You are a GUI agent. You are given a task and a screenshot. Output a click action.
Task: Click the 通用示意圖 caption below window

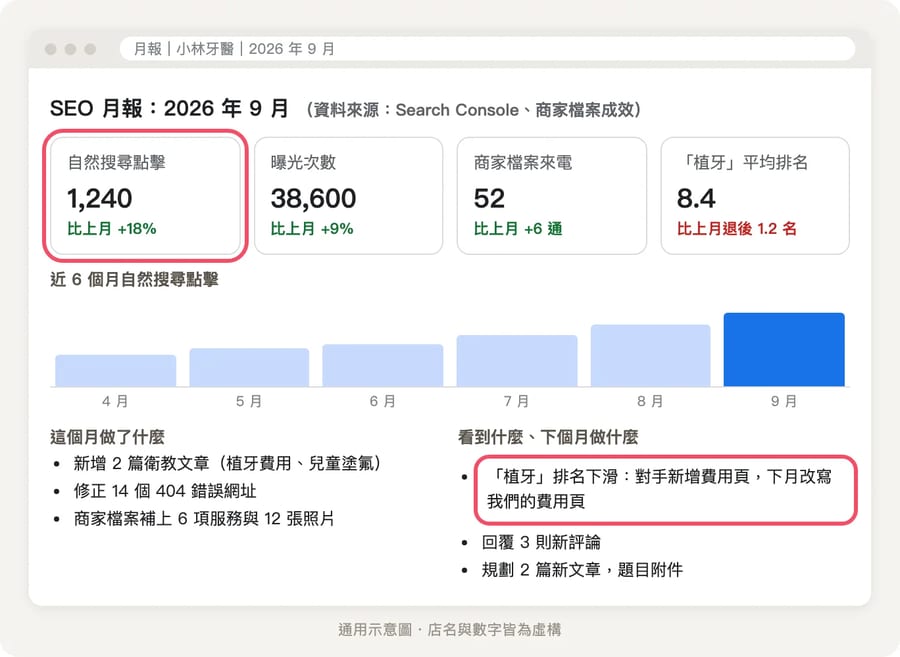pyautogui.click(x=450, y=629)
